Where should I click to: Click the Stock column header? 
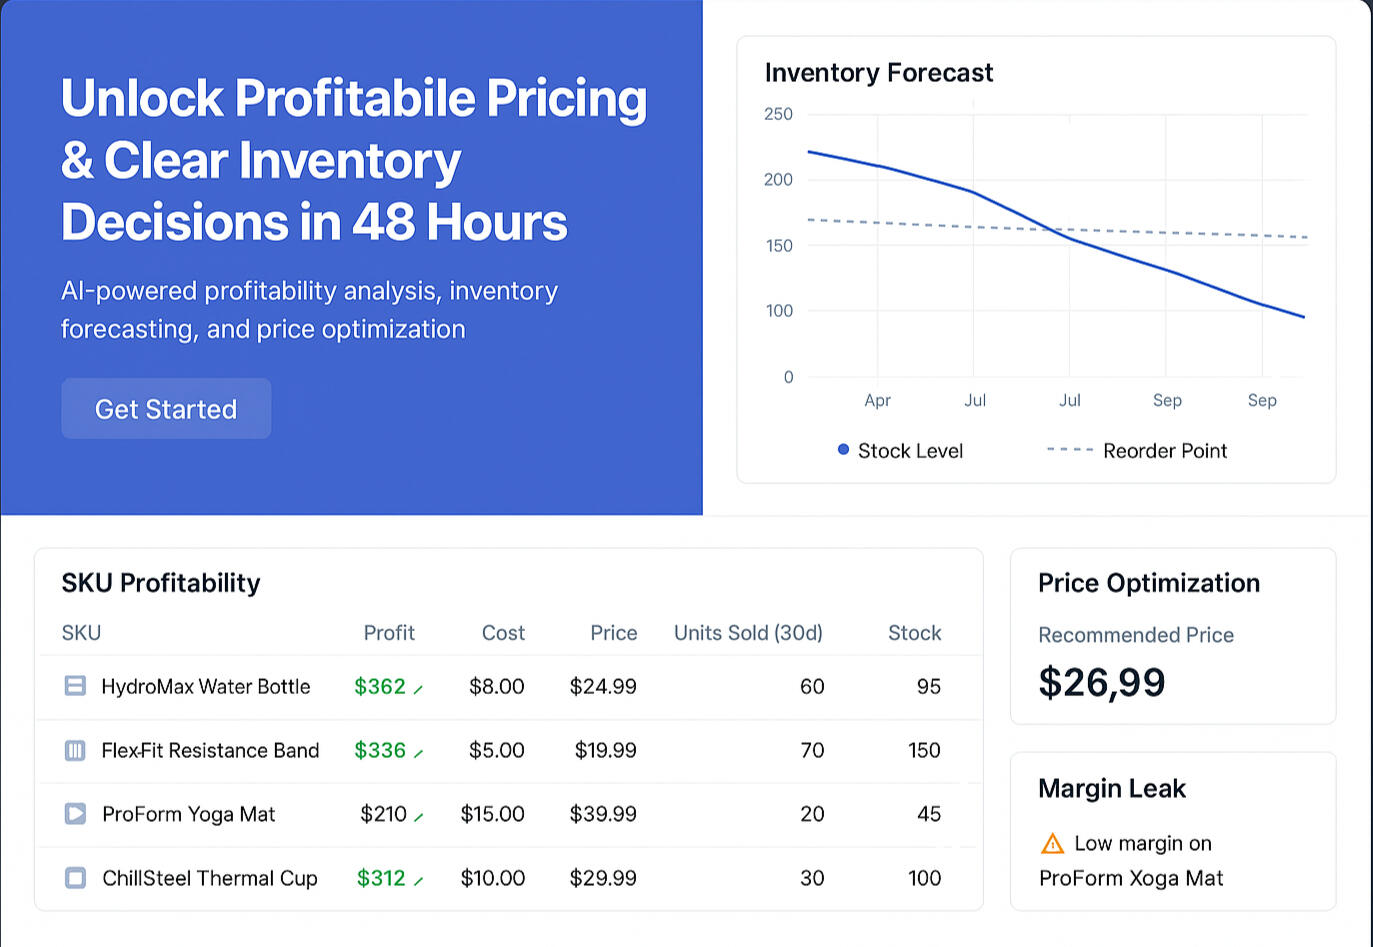(914, 633)
